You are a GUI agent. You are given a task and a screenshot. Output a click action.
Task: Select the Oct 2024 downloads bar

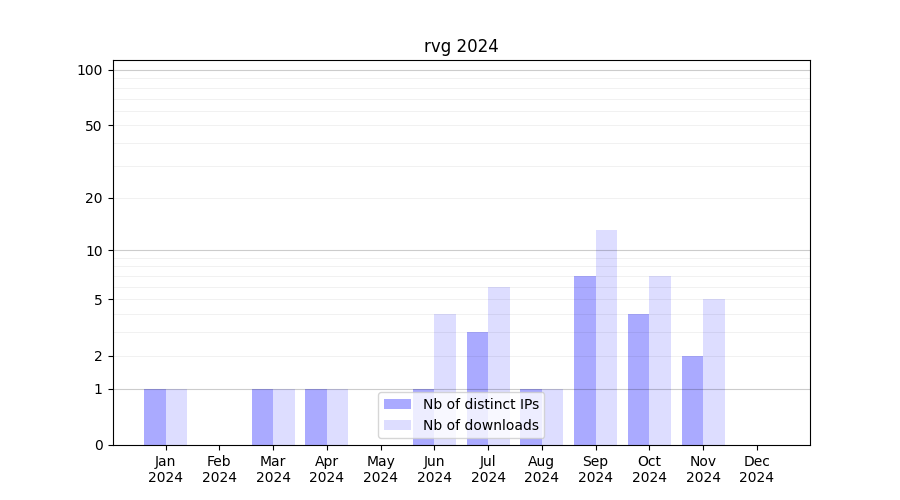click(x=660, y=360)
